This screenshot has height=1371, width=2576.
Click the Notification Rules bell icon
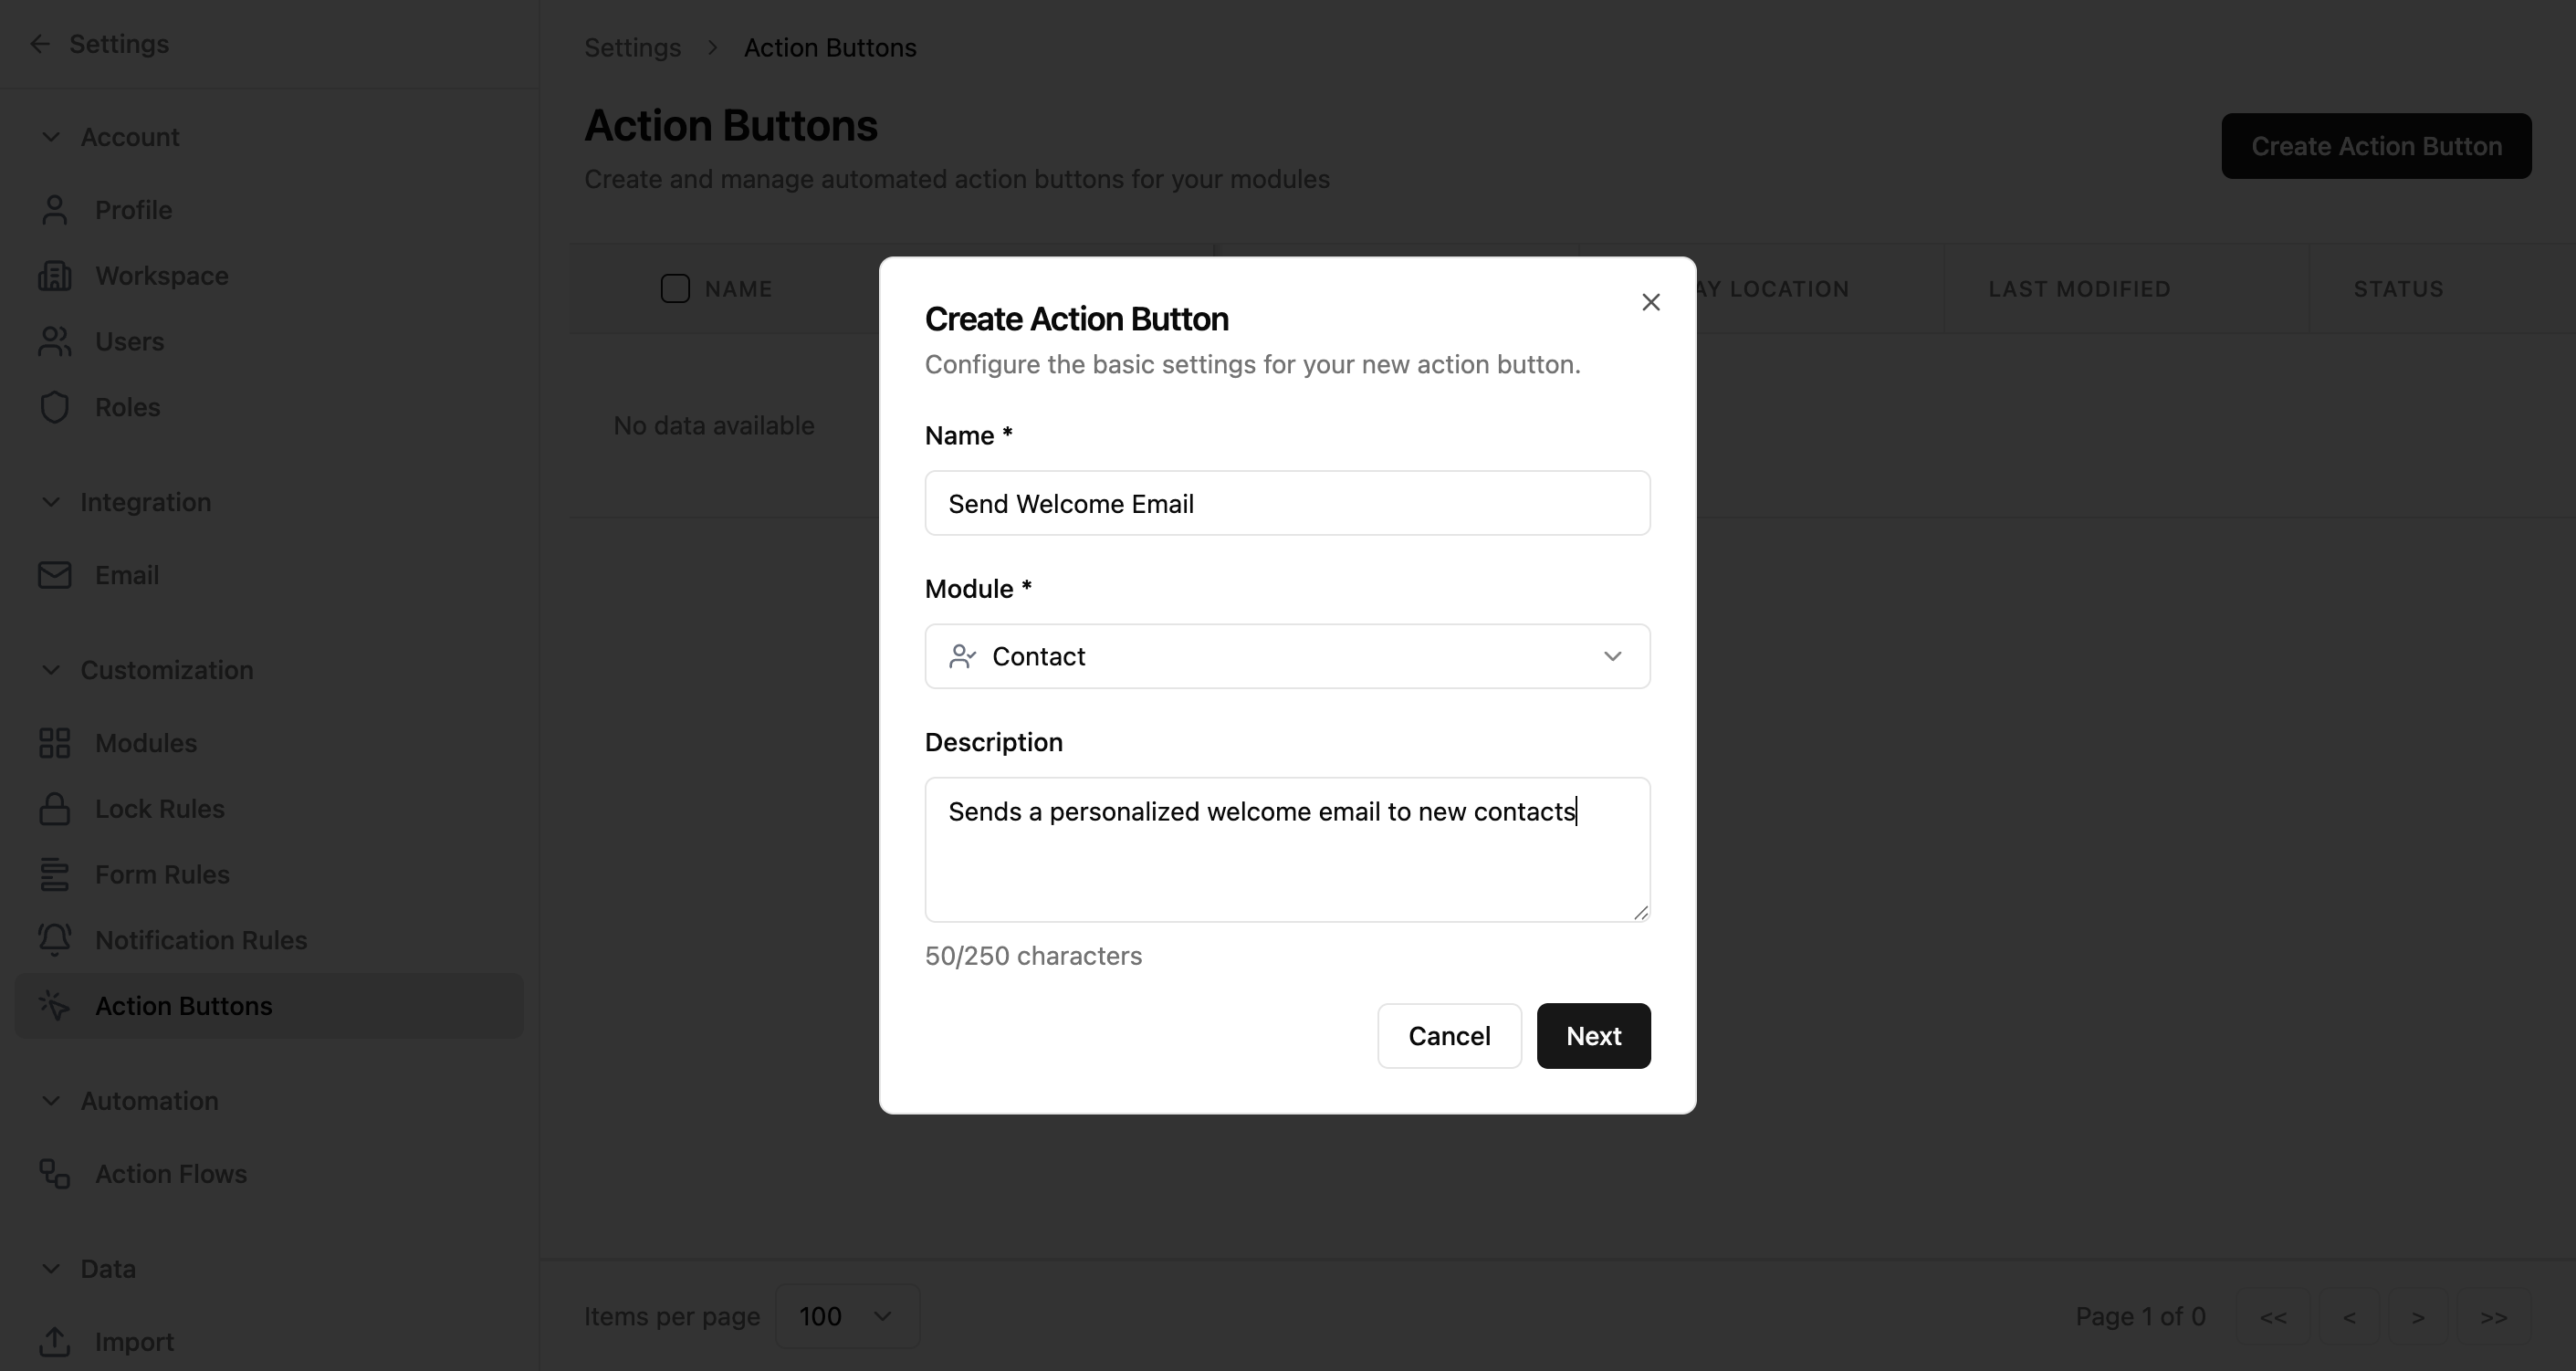pos(55,940)
